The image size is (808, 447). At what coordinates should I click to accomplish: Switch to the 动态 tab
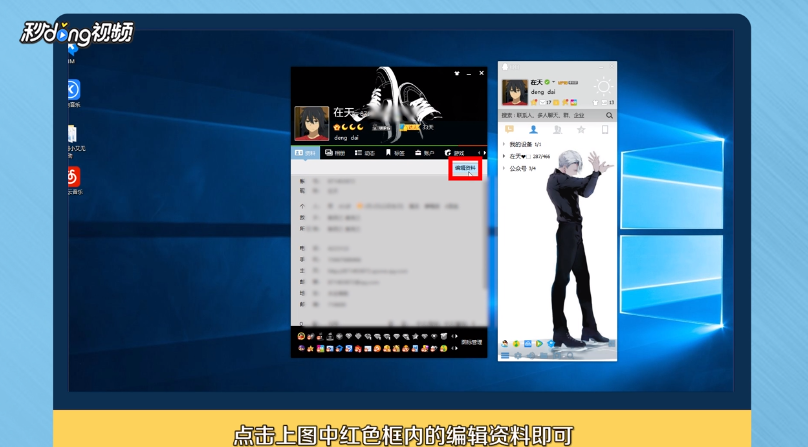pos(365,153)
